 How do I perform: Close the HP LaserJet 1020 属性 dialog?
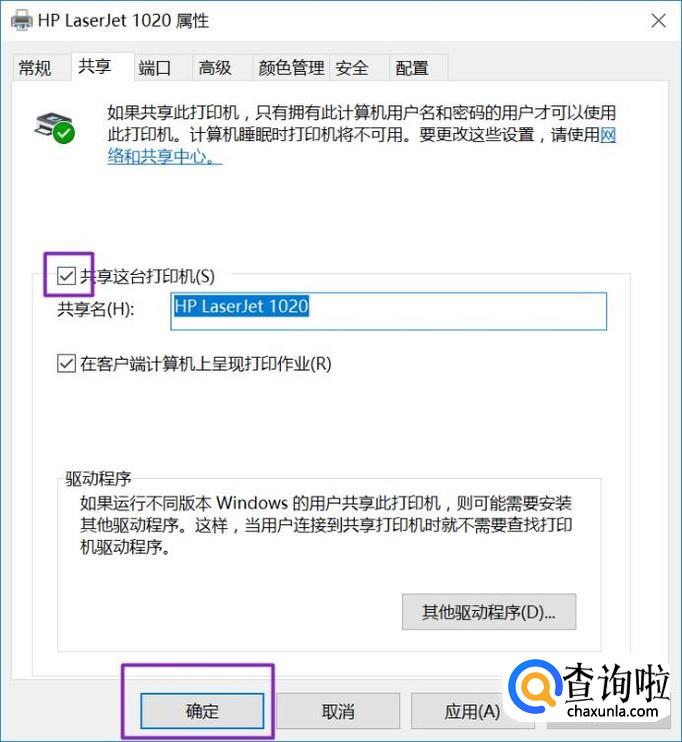[658, 21]
